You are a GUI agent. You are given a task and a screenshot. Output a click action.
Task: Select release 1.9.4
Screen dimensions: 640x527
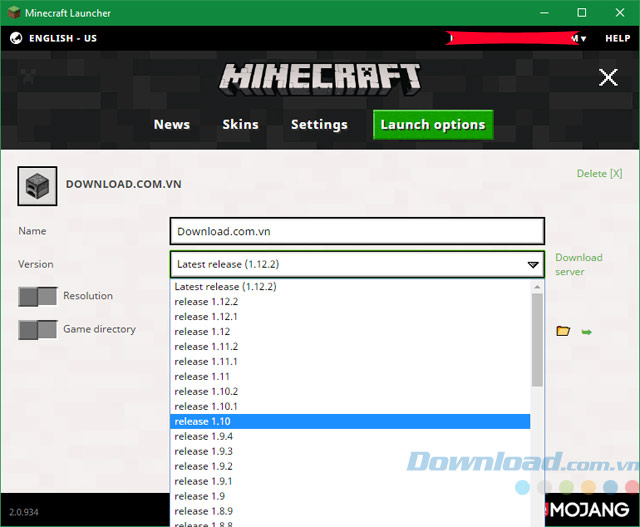pos(350,436)
